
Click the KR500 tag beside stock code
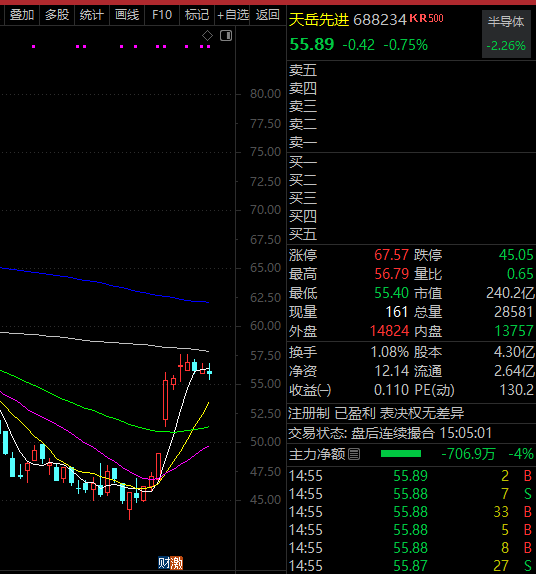pos(426,18)
